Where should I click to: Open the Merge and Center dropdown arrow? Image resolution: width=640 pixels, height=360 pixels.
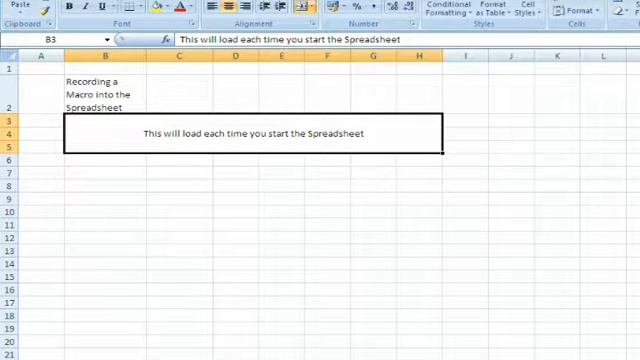(313, 6)
